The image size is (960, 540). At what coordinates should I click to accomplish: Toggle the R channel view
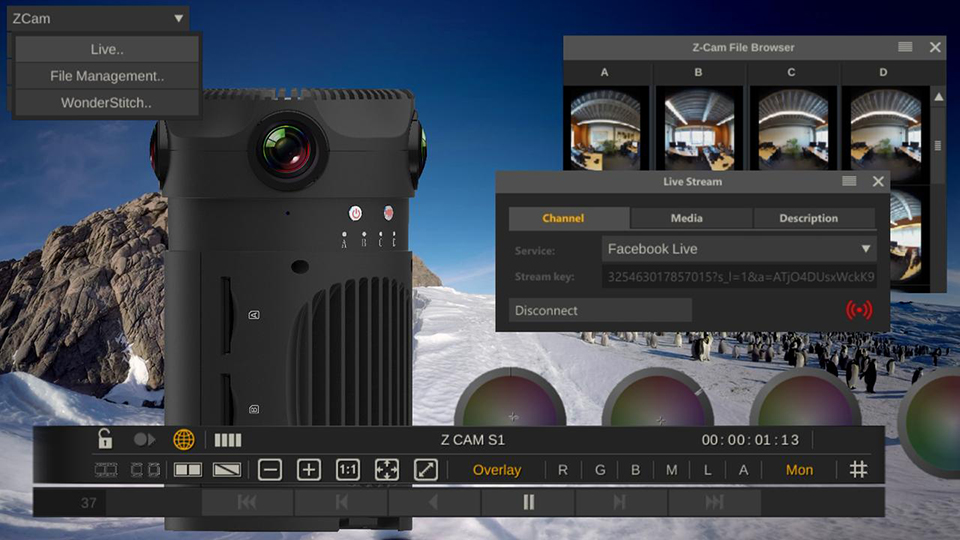click(563, 470)
